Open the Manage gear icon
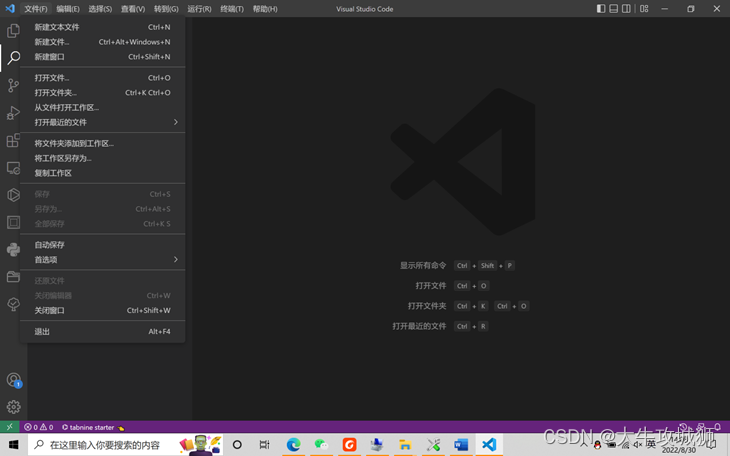Viewport: 730px width, 456px height. coord(14,407)
